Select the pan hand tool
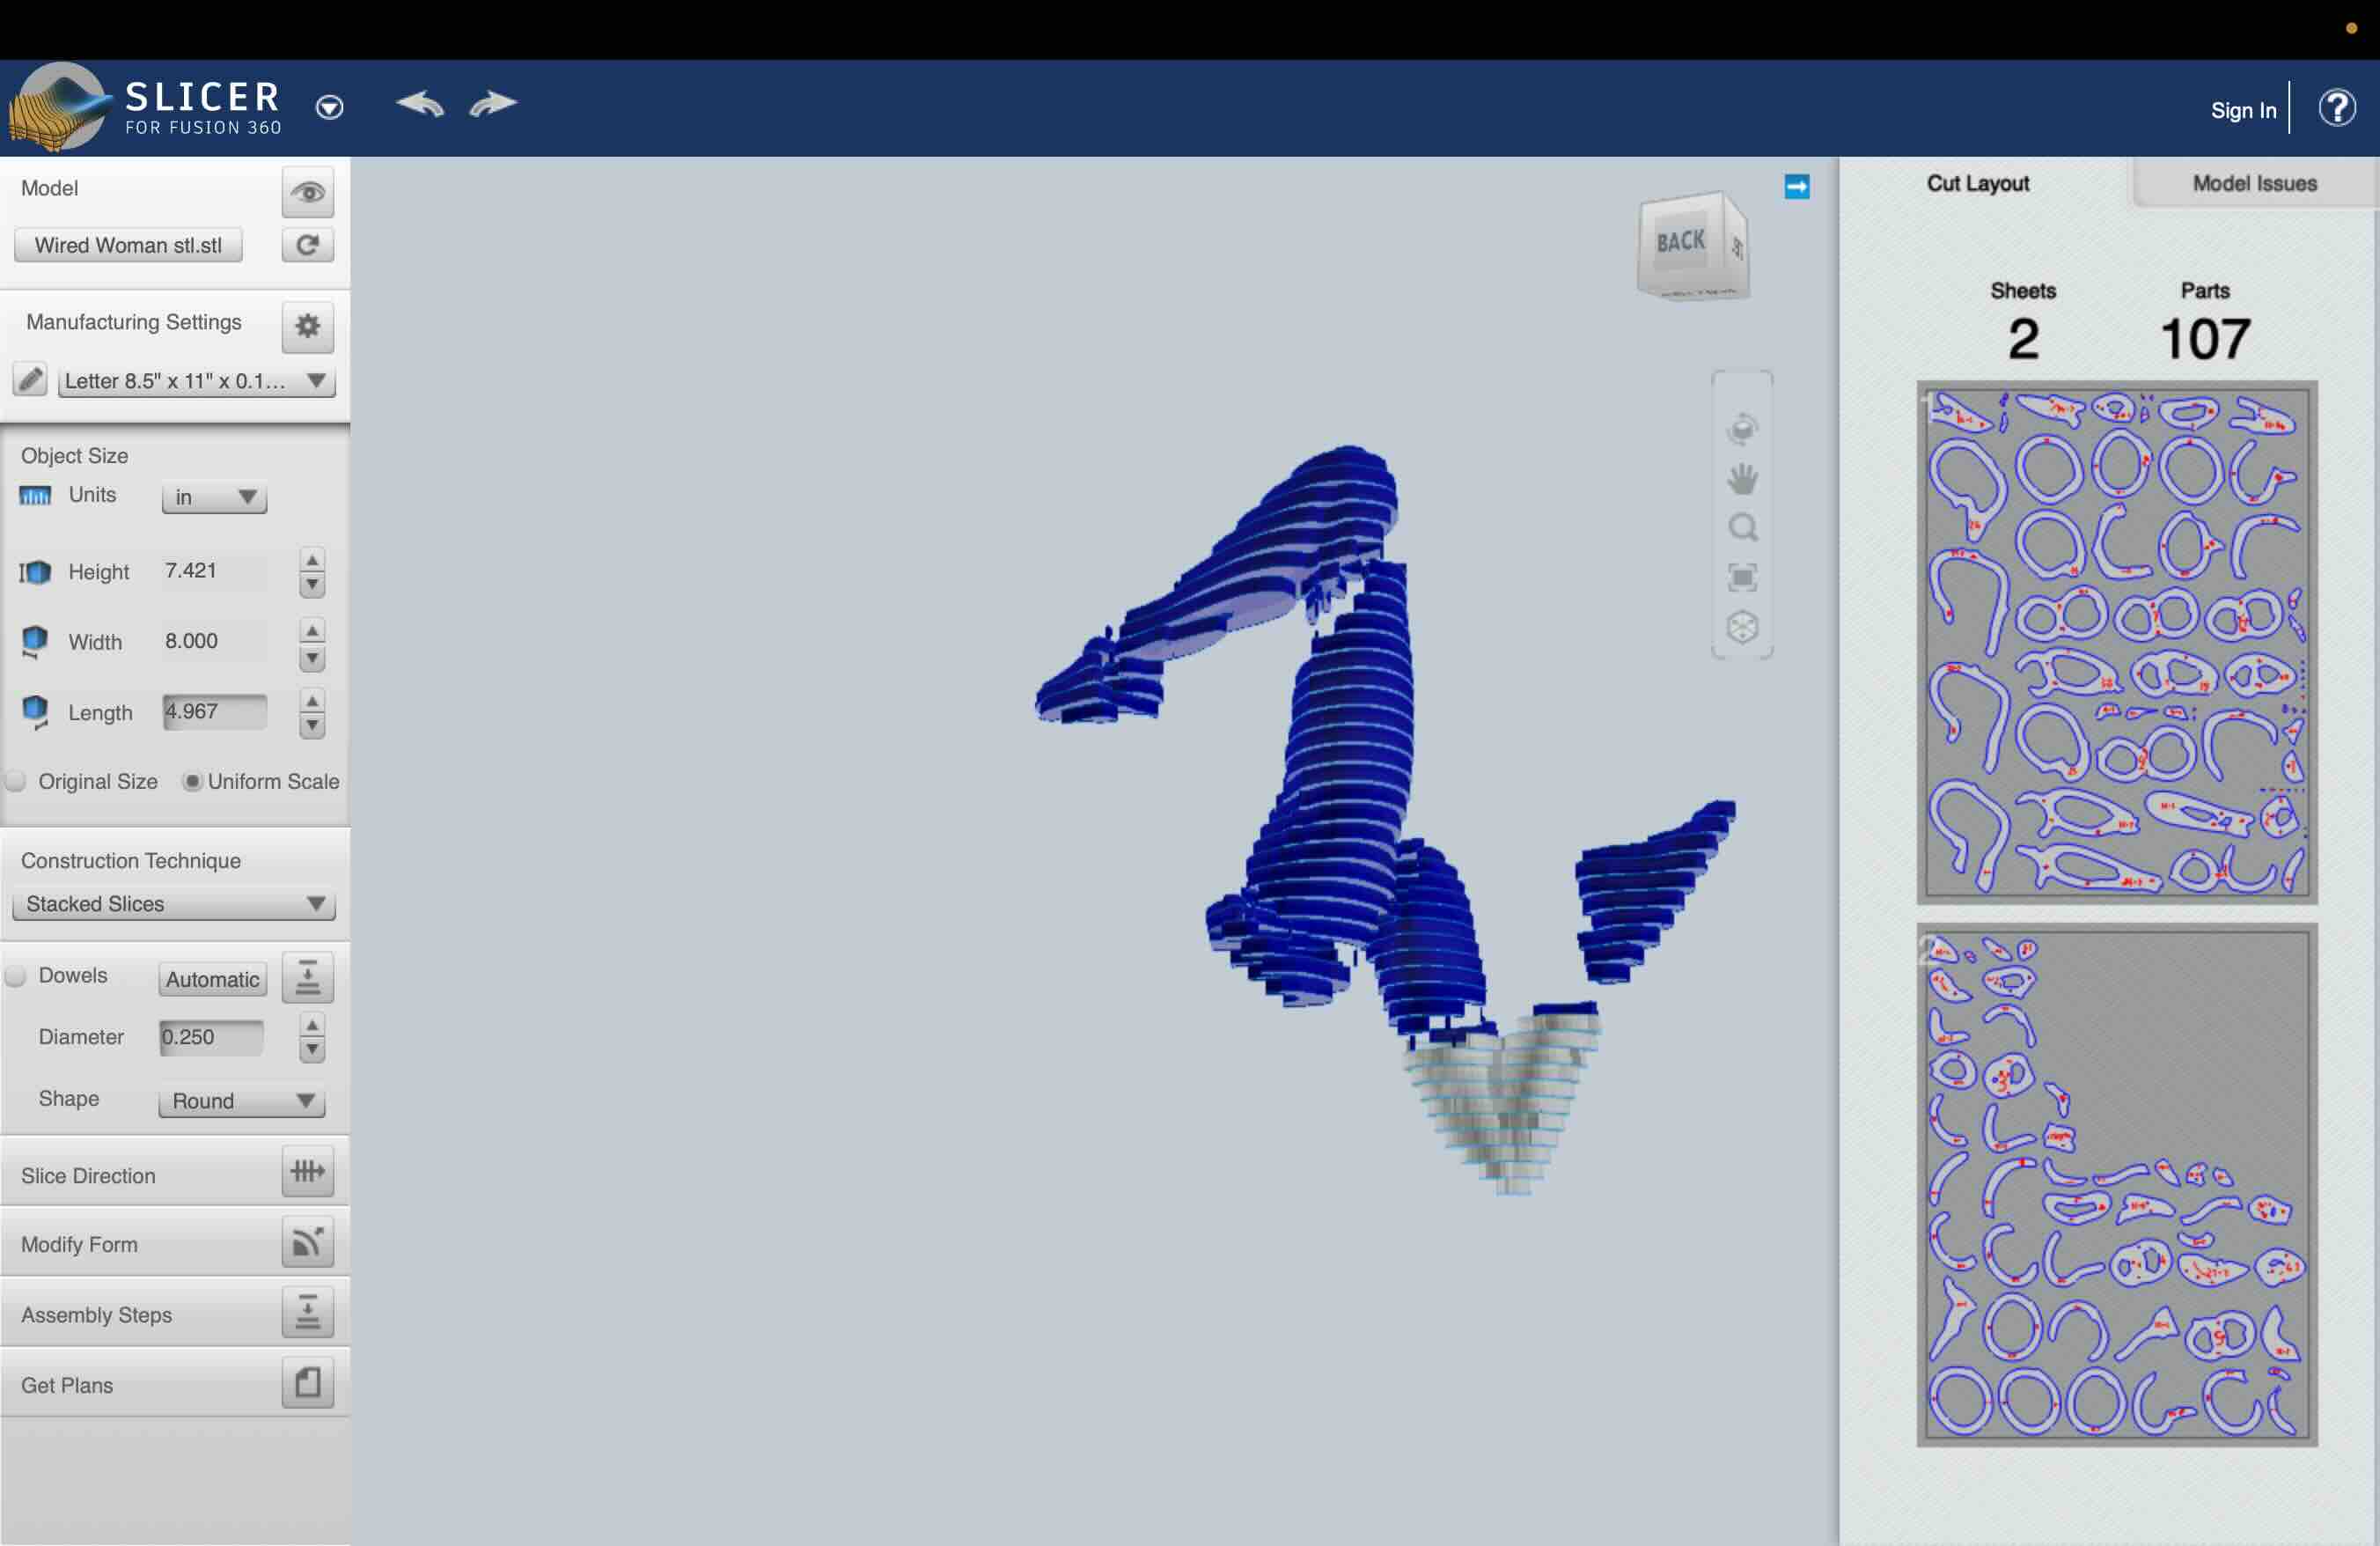The height and width of the screenshot is (1546, 2380). [1742, 479]
